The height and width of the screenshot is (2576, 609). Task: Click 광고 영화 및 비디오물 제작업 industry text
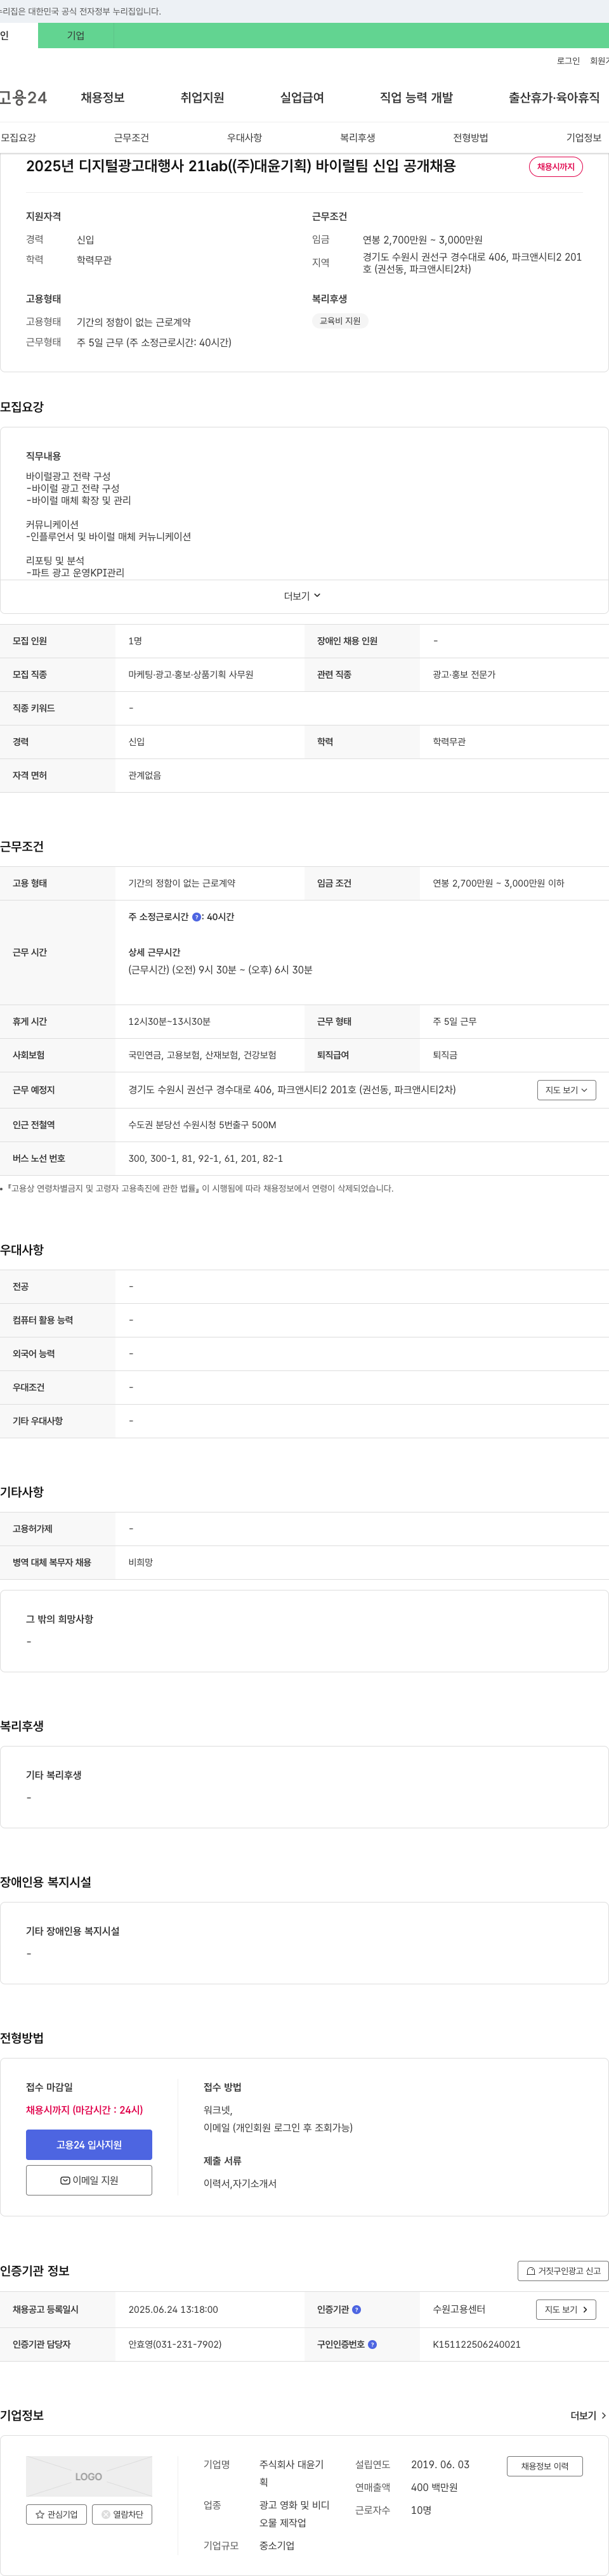[x=294, y=2514]
